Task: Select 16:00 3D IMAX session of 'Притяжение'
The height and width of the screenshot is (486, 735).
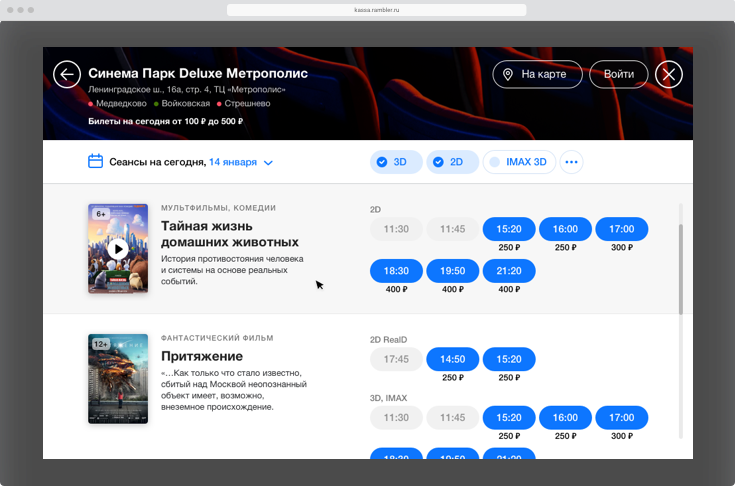Action: [x=565, y=418]
